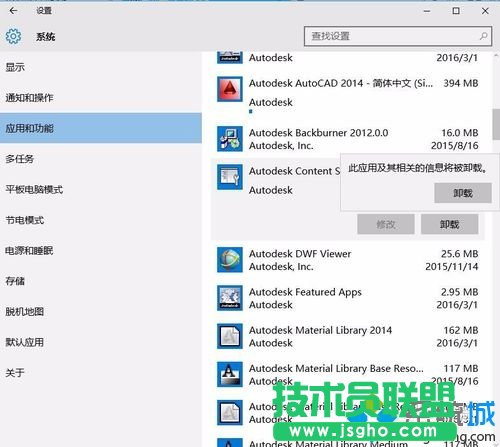Select Autodesk AutoCAD 2014 entry name
Image resolution: width=500 pixels, height=447 pixels.
tap(341, 83)
